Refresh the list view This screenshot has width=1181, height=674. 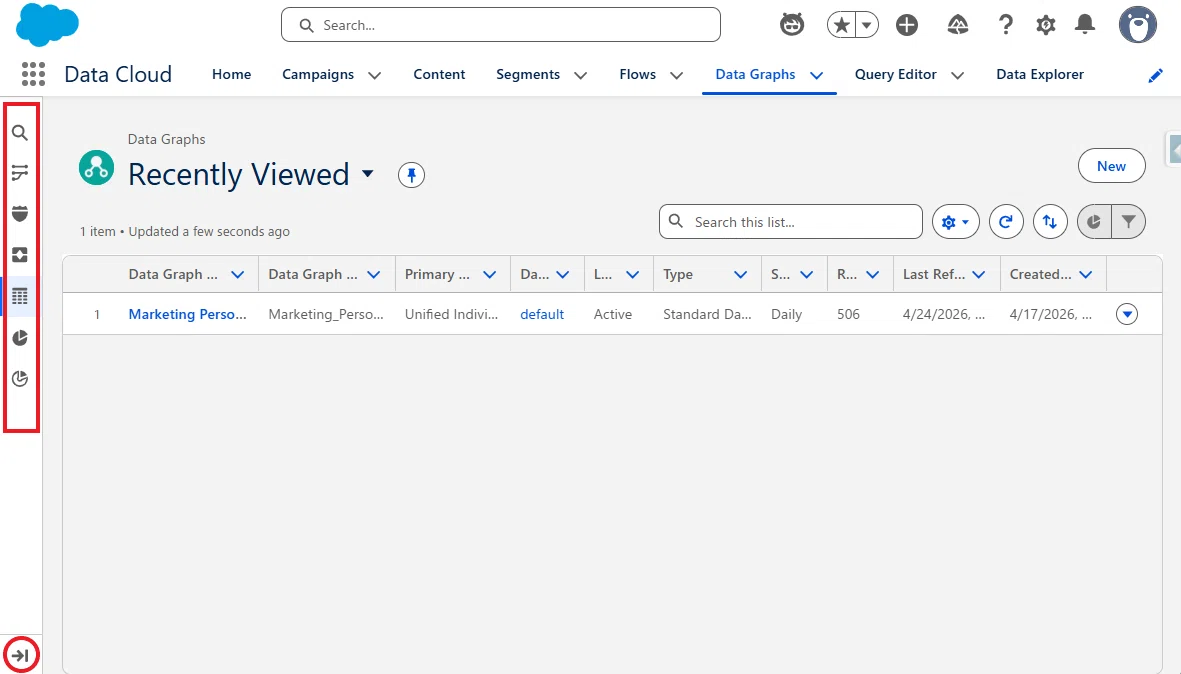[1006, 222]
